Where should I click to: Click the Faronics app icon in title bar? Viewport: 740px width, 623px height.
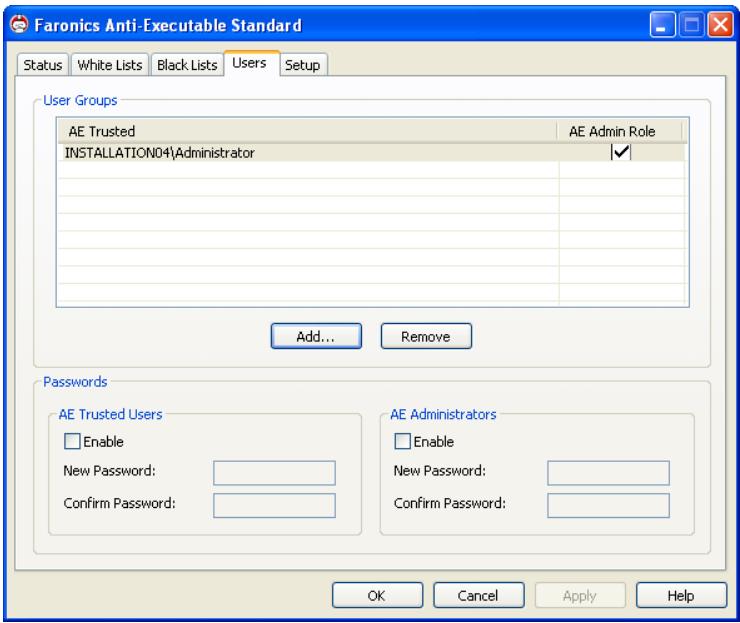tap(19, 24)
